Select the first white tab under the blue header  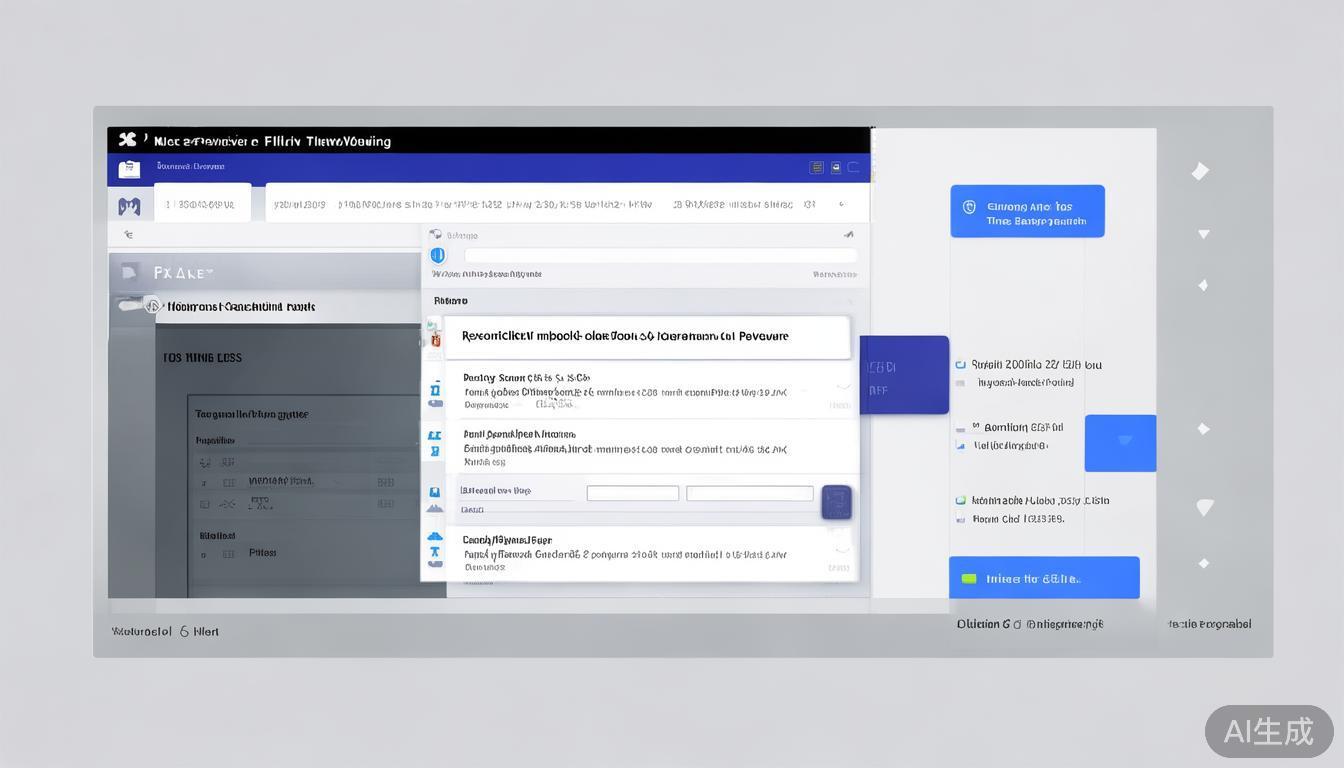pos(202,204)
